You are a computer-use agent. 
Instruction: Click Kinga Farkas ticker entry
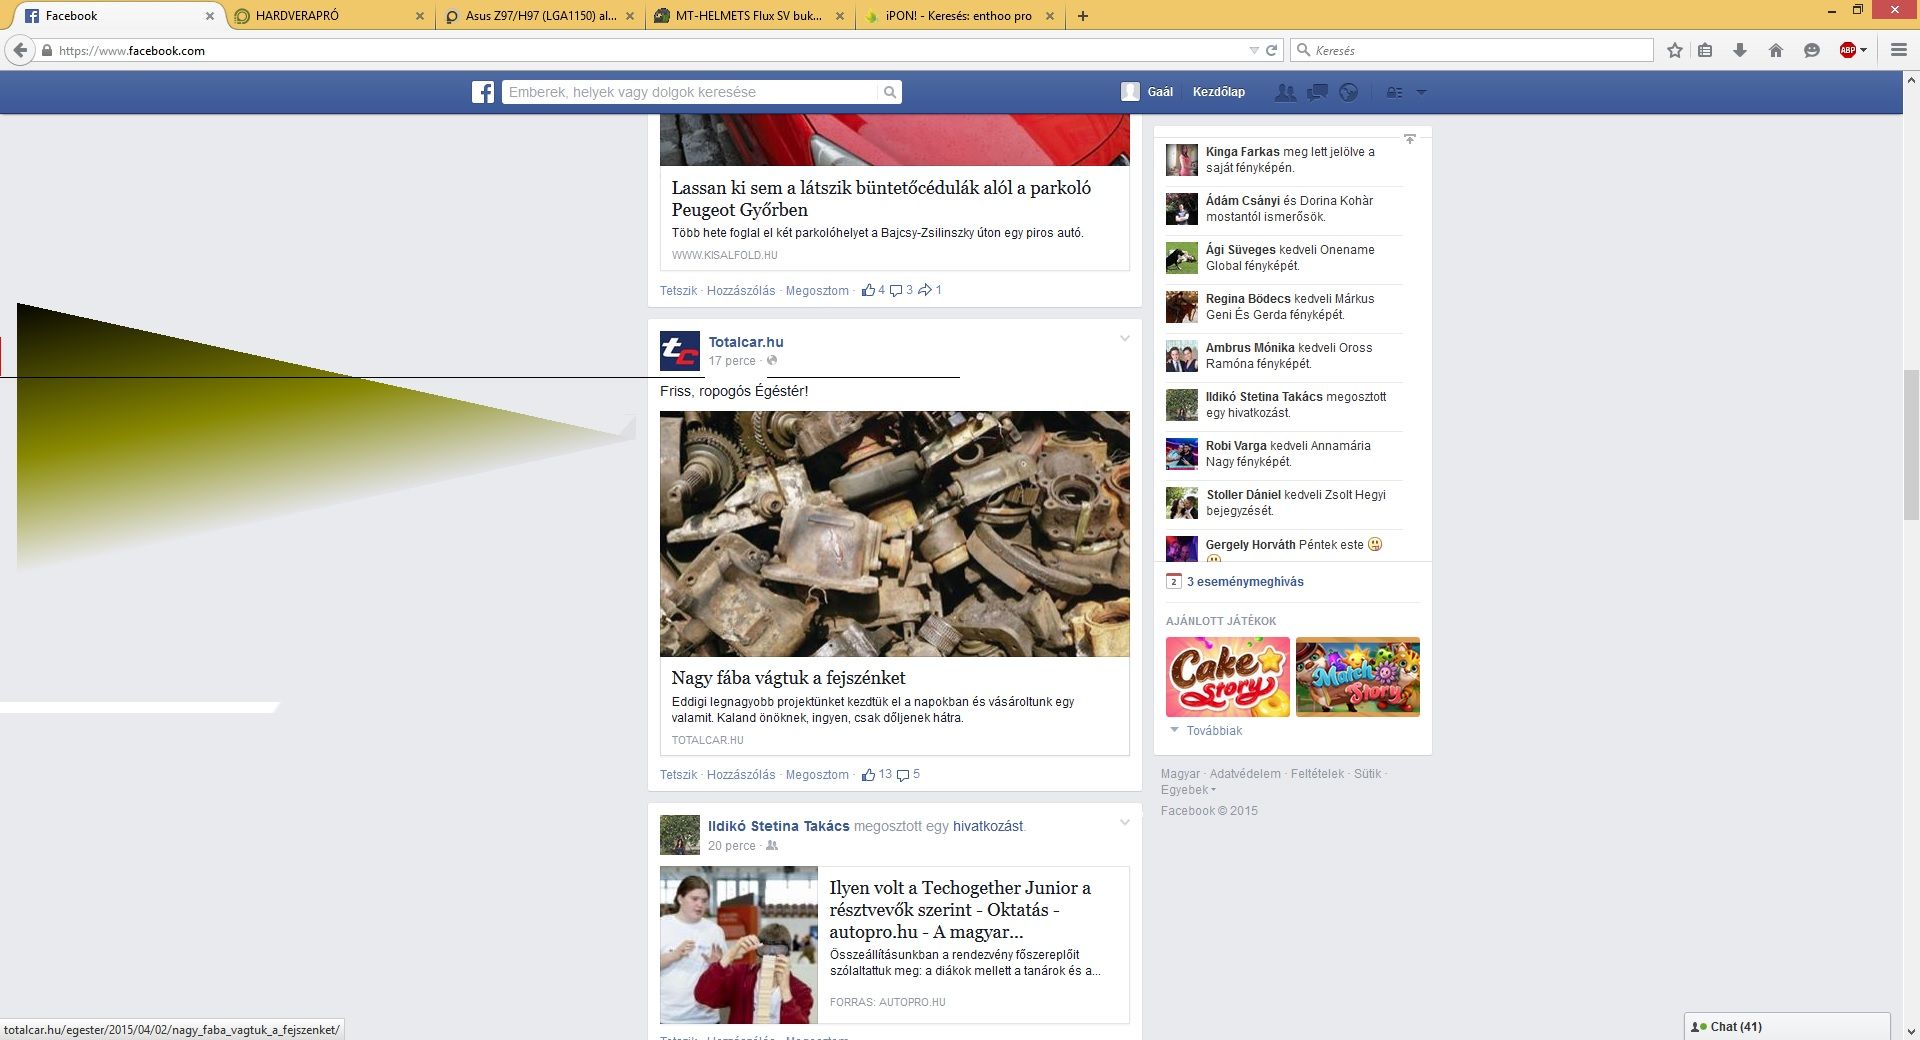point(1284,160)
